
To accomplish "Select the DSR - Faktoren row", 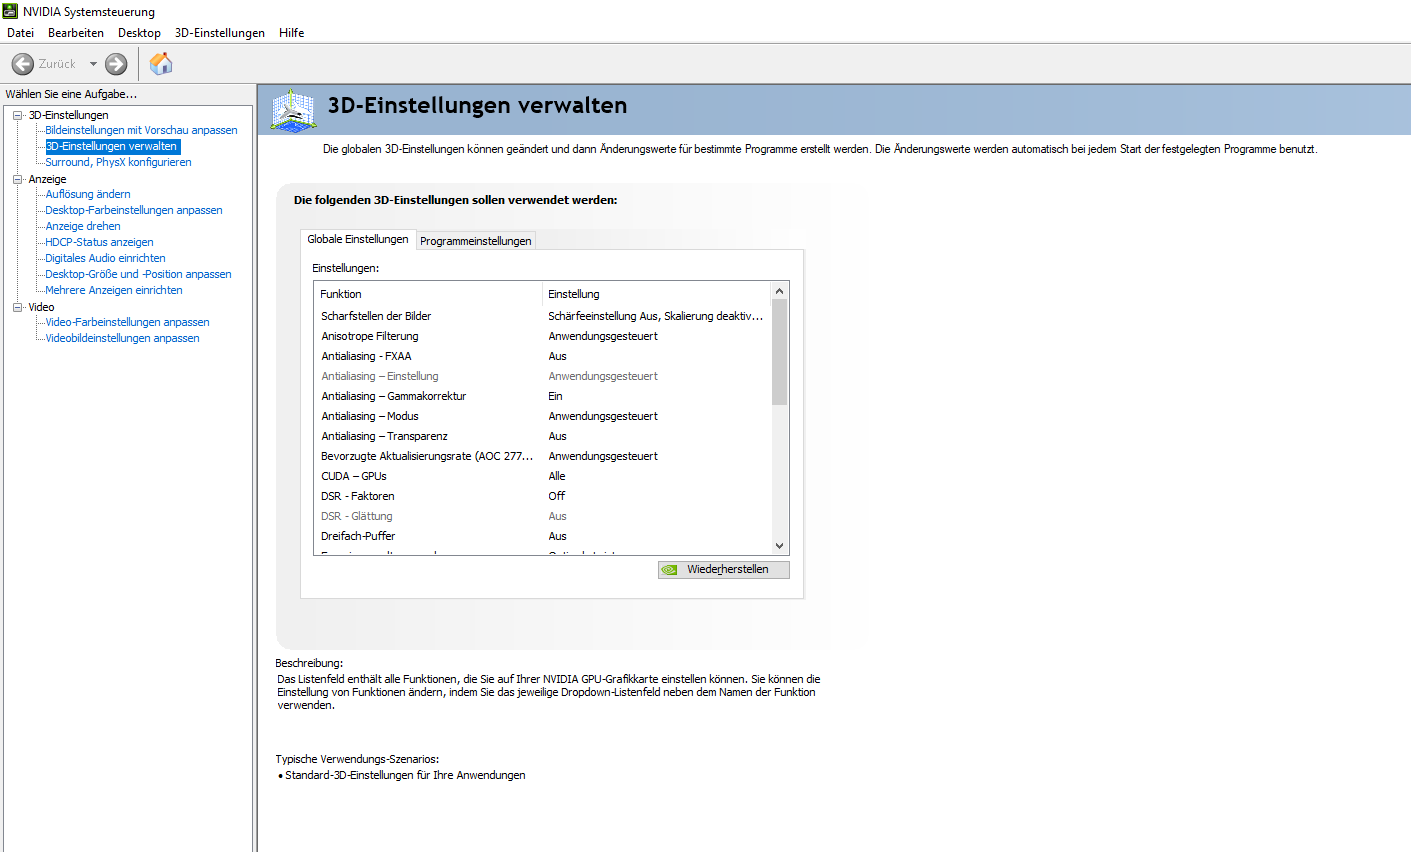I will pyautogui.click(x=543, y=496).
